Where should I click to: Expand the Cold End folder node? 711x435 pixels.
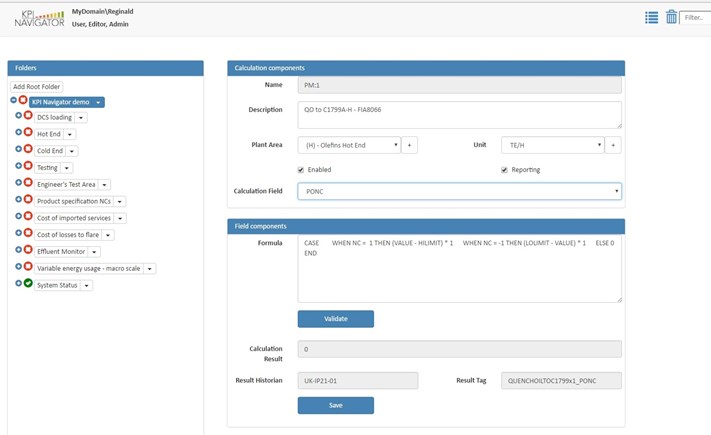[19, 149]
